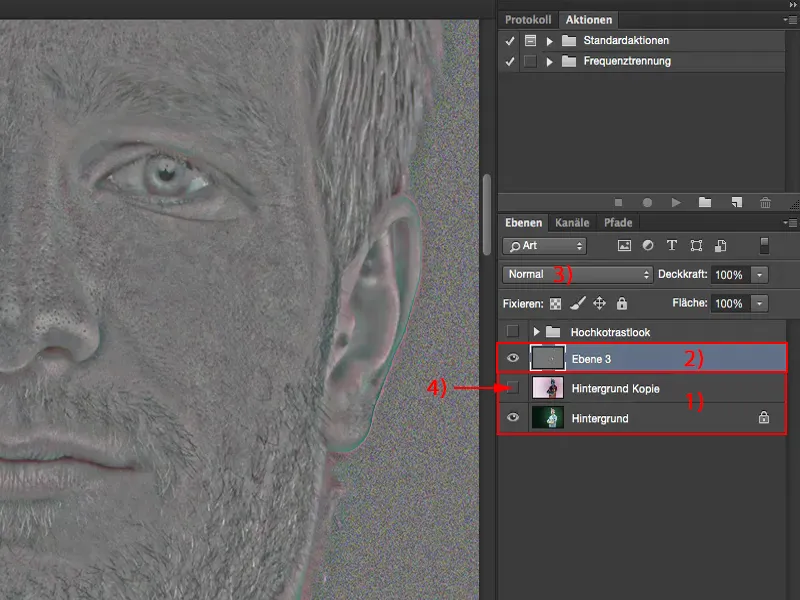Image resolution: width=800 pixels, height=600 pixels.
Task: Click the Deckkraft label
Action: click(x=683, y=274)
